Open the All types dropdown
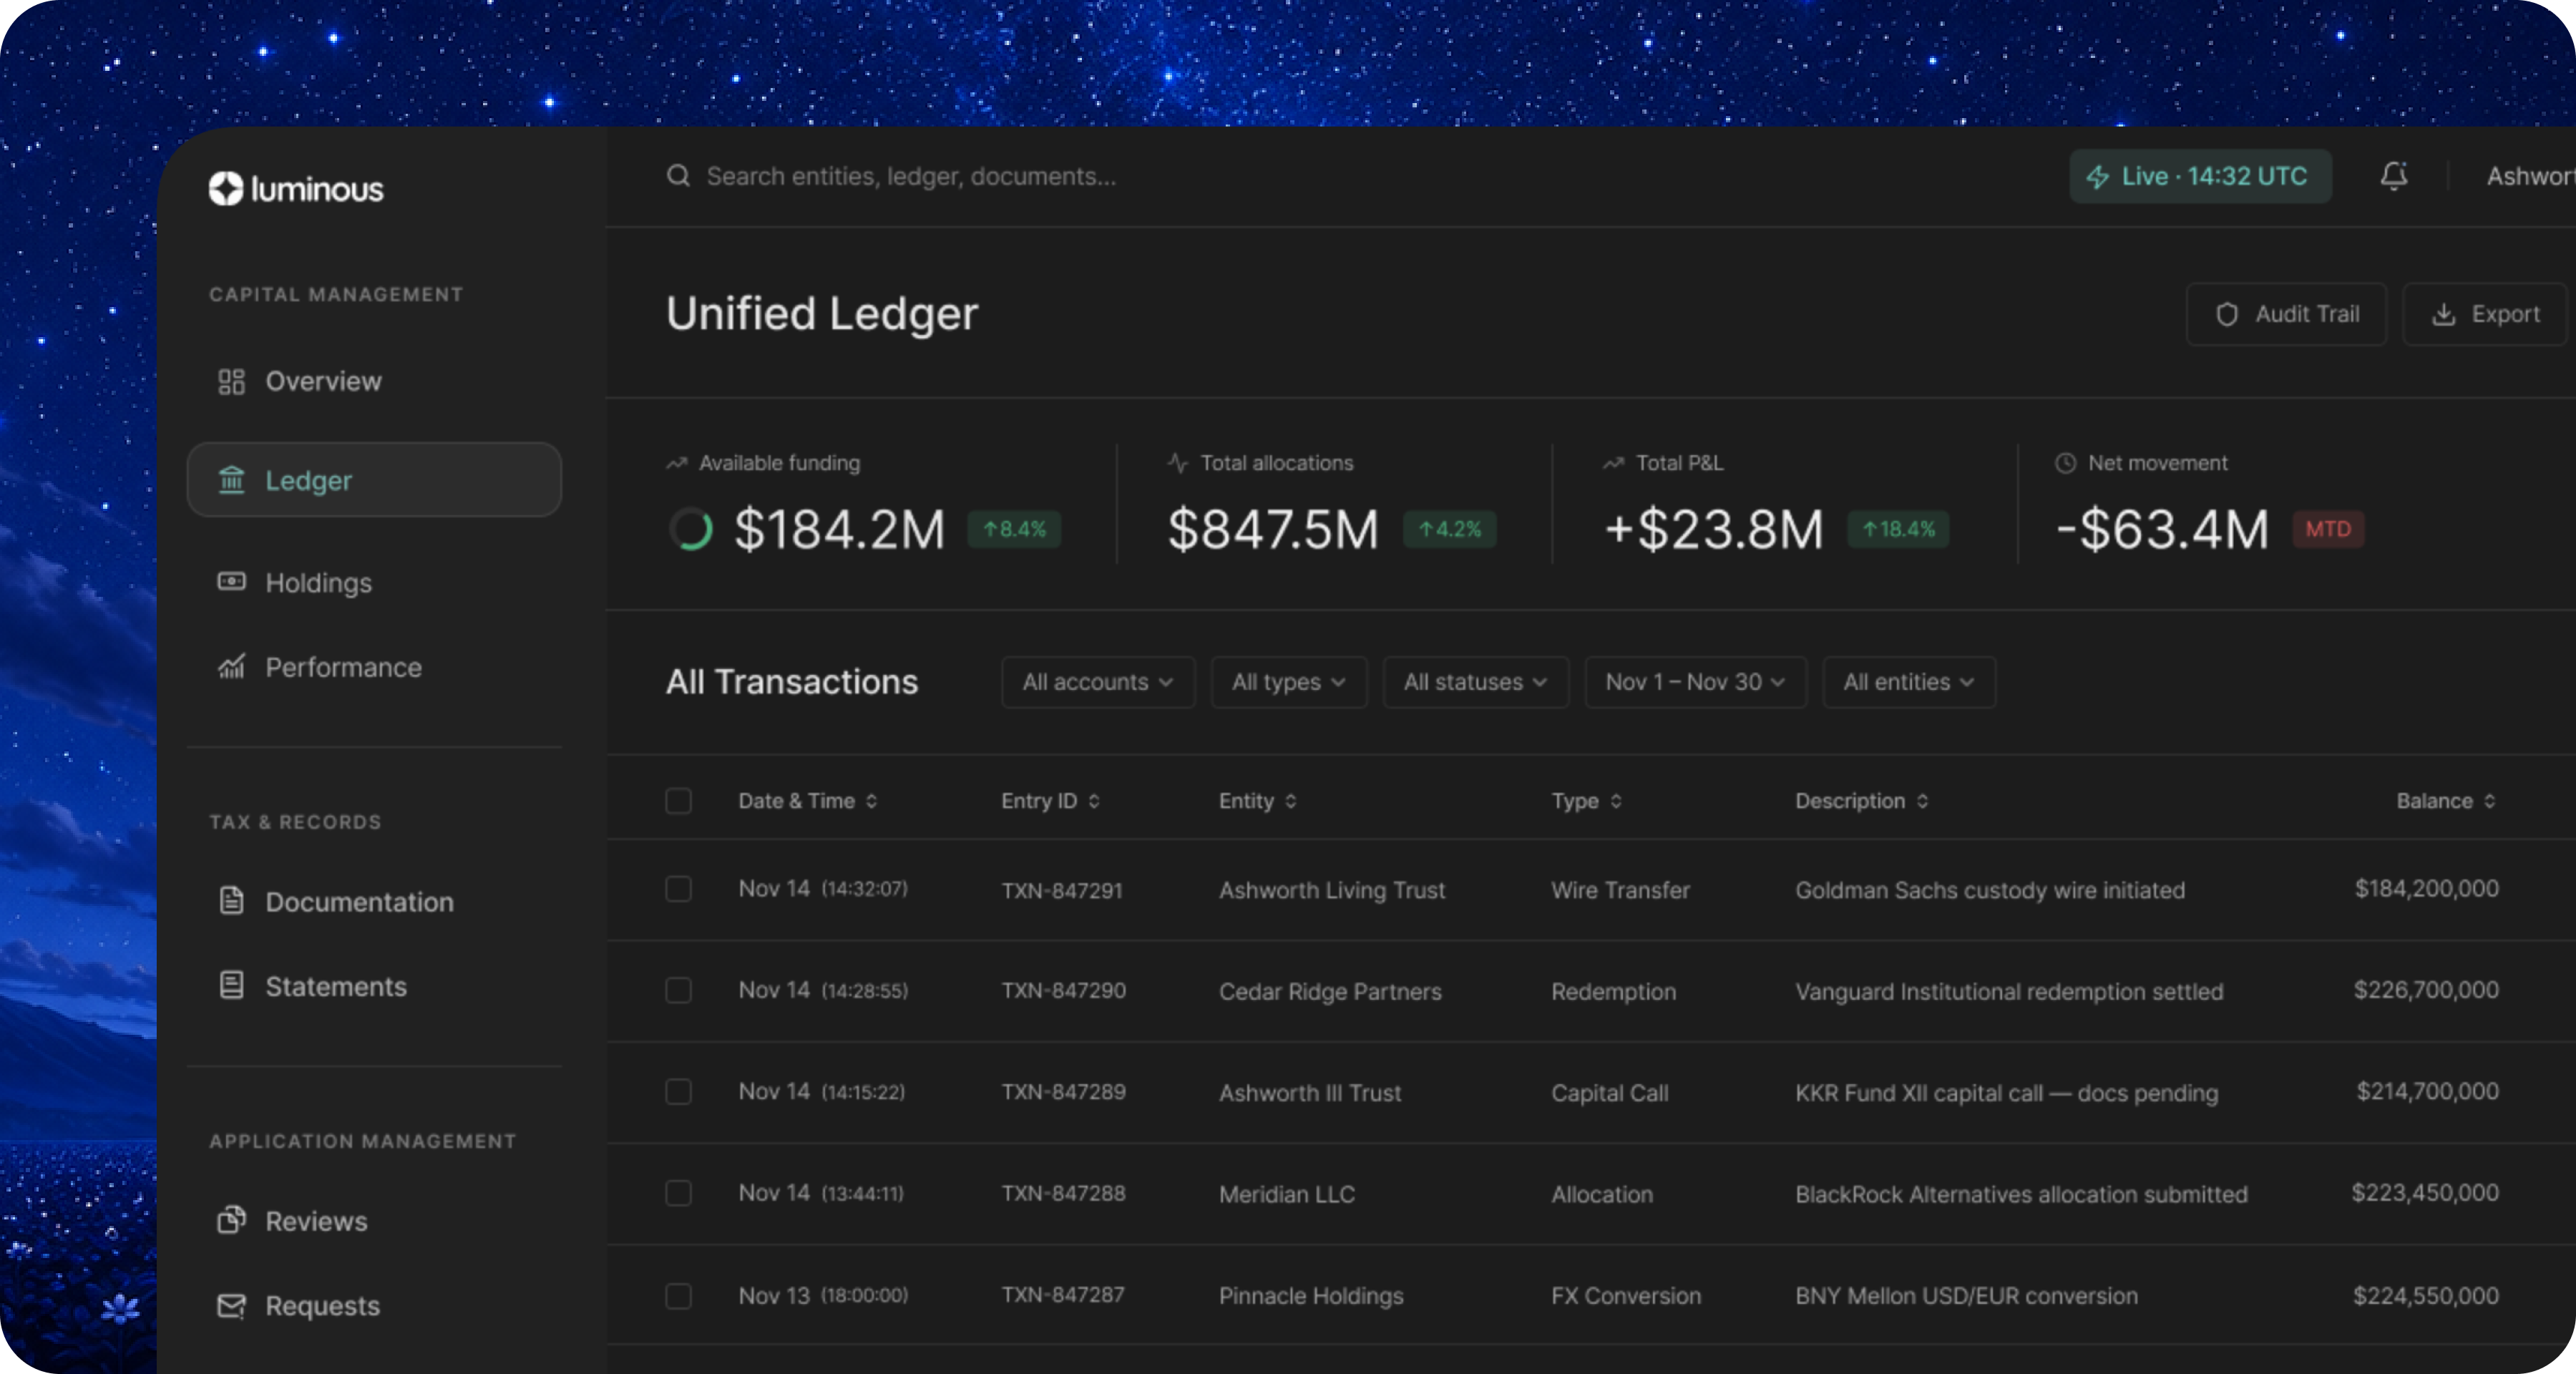Screen dimensions: 2576x1374 tap(1288, 682)
